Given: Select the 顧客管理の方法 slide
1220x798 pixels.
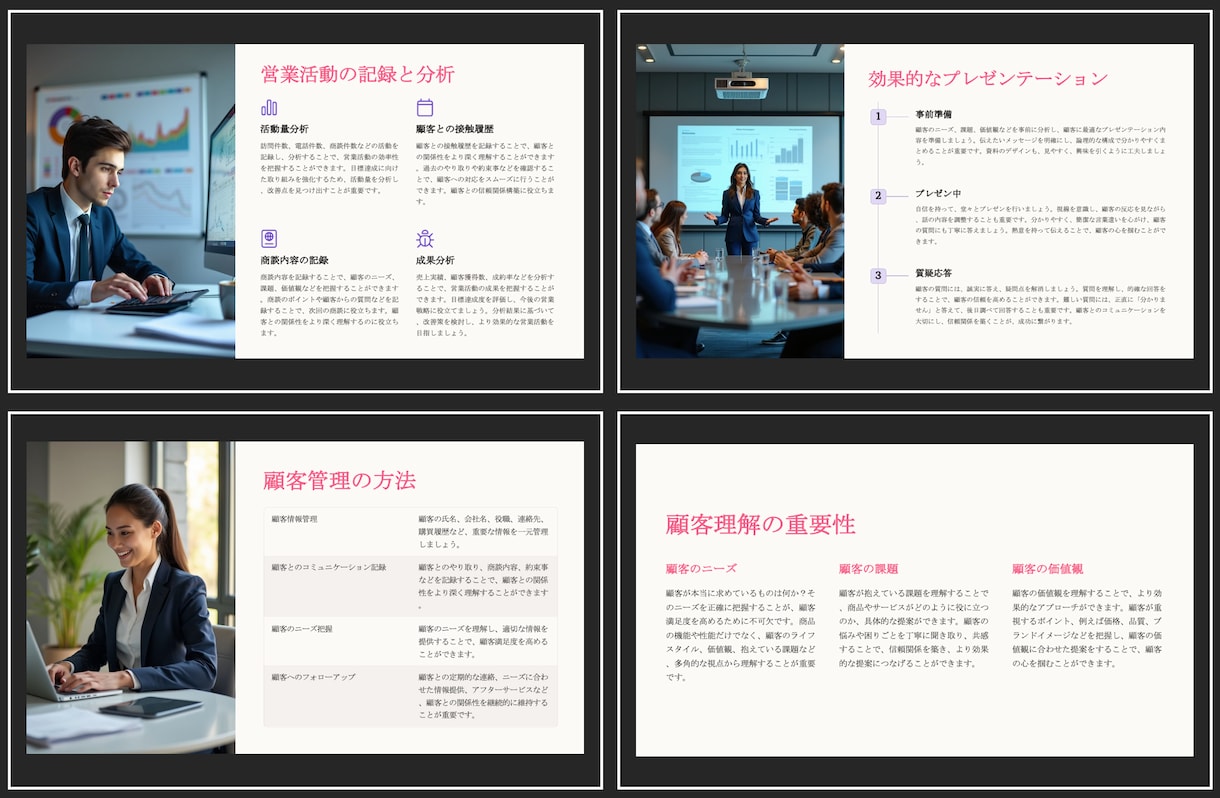Looking at the screenshot, I should tap(305, 600).
